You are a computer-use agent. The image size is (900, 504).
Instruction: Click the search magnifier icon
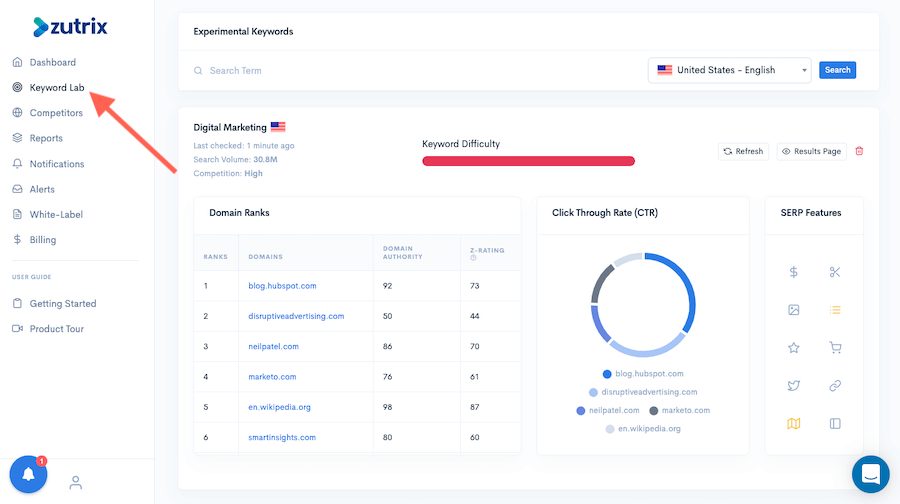tap(198, 71)
